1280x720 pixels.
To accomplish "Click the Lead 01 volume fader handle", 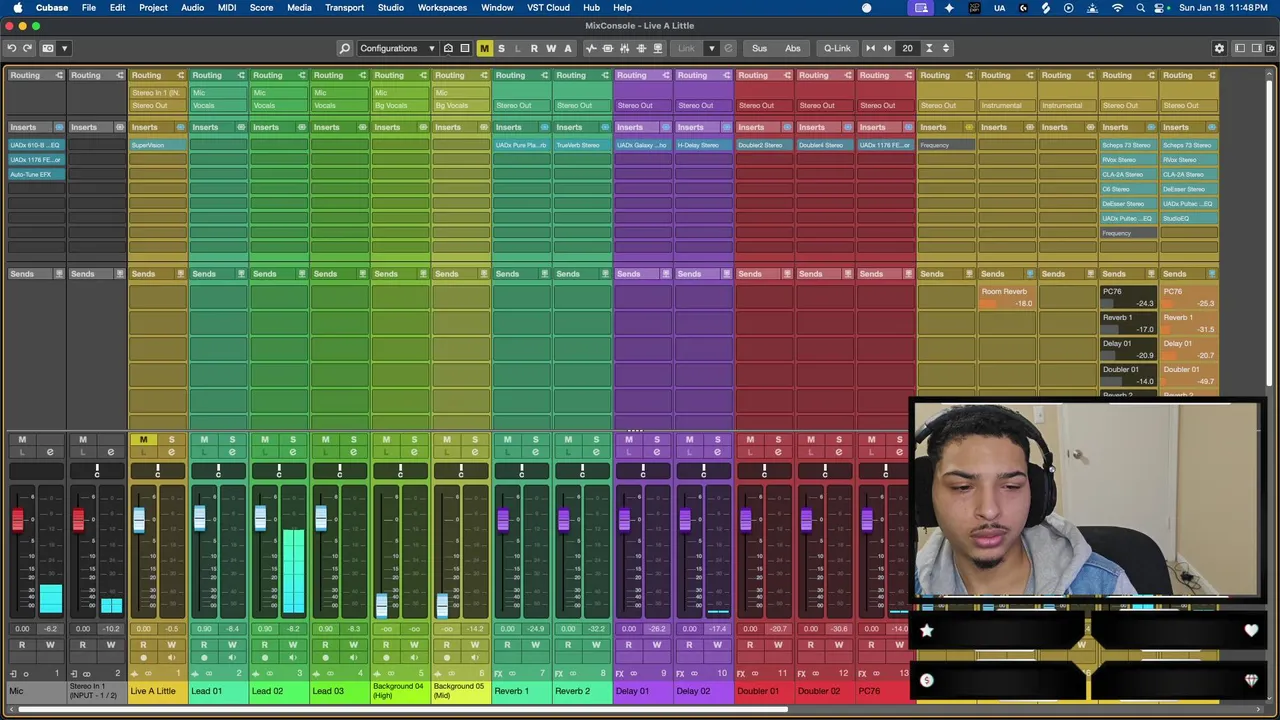I will point(200,518).
